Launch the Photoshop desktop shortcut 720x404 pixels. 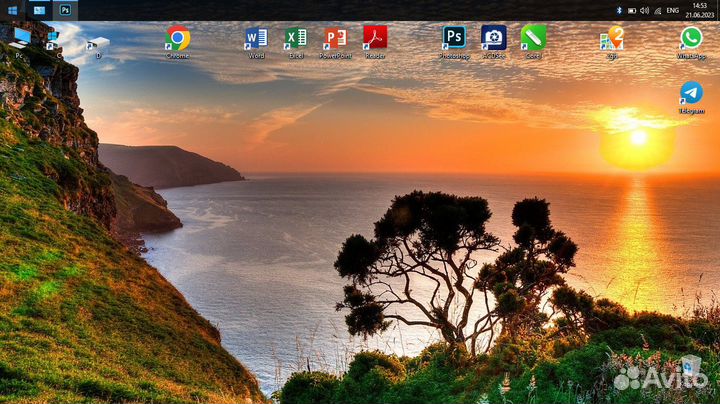pyautogui.click(x=454, y=42)
